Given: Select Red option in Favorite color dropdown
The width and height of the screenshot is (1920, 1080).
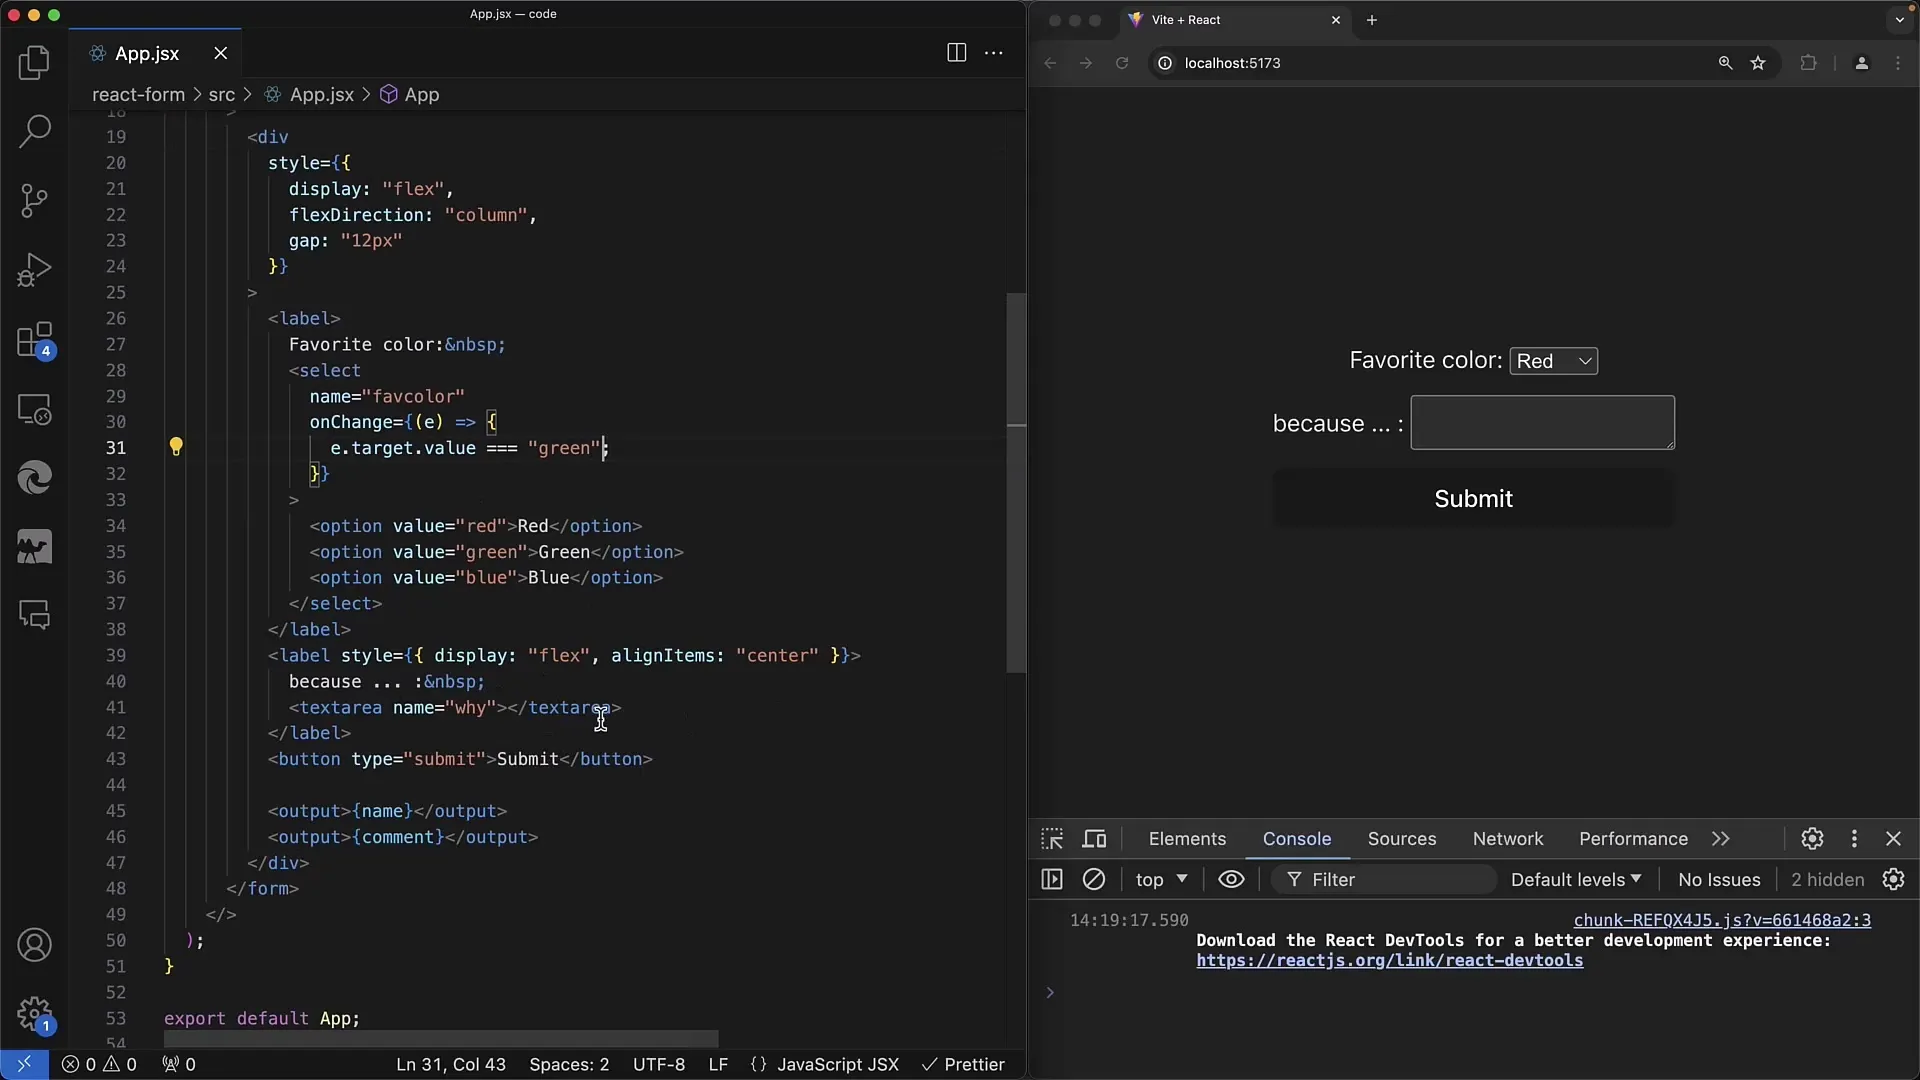Looking at the screenshot, I should (x=1552, y=360).
